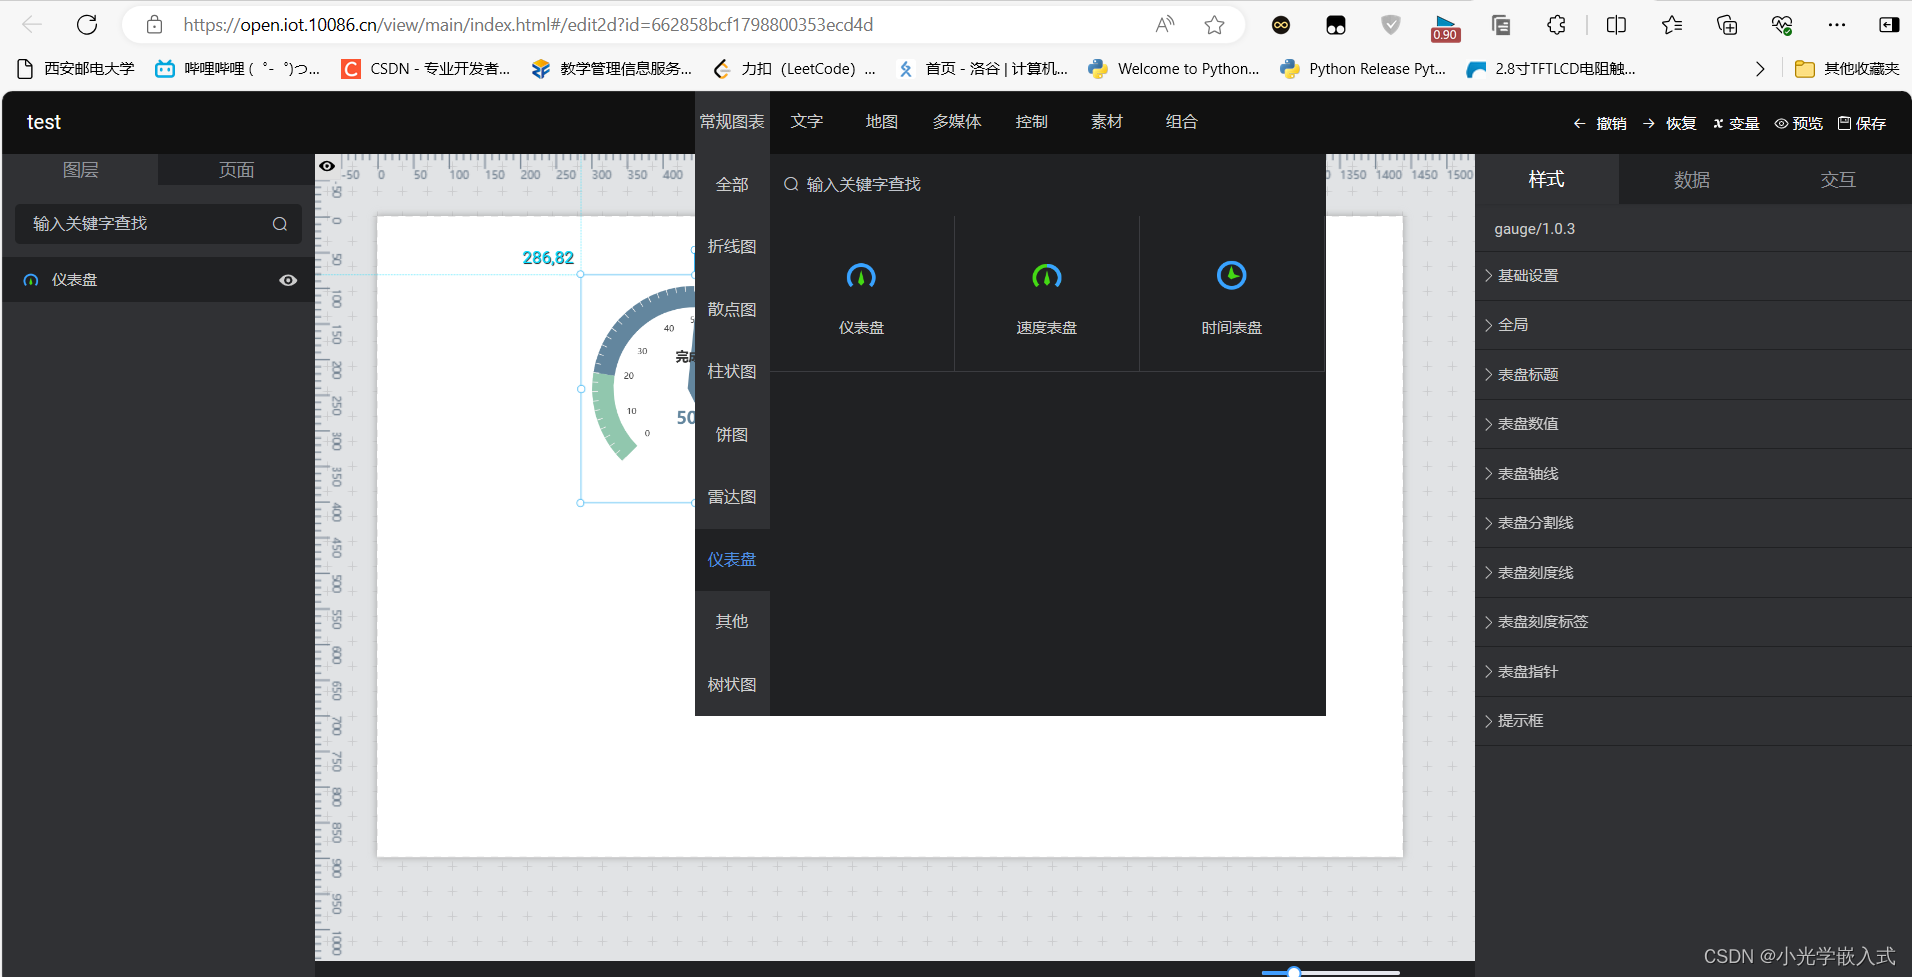Expand 基础设置 section
Image resolution: width=1912 pixels, height=977 pixels.
pyautogui.click(x=1693, y=276)
